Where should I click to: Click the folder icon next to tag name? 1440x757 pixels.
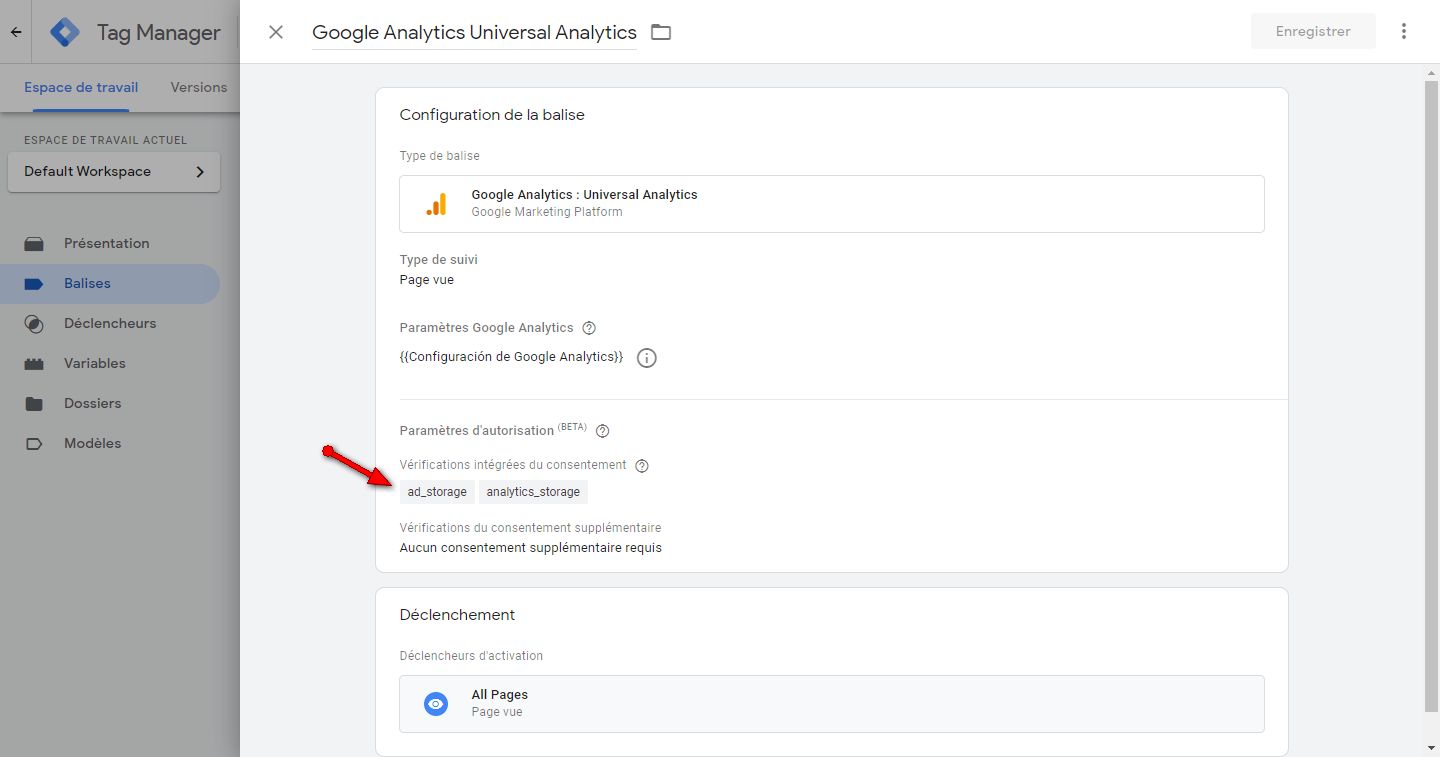pyautogui.click(x=661, y=32)
